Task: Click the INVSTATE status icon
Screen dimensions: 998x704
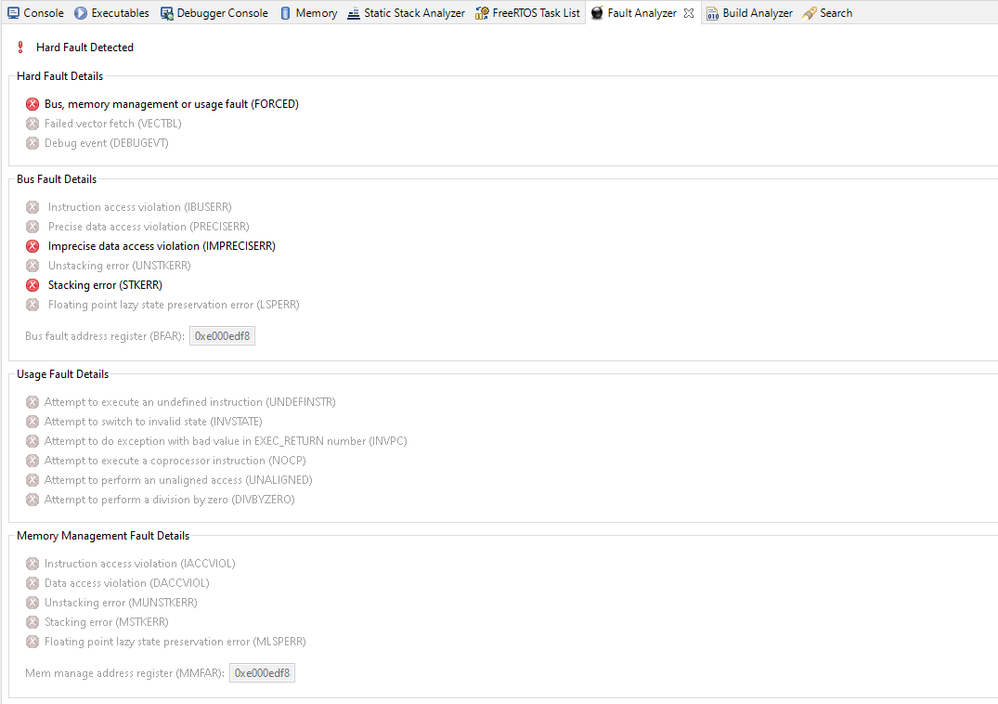Action: [x=32, y=421]
